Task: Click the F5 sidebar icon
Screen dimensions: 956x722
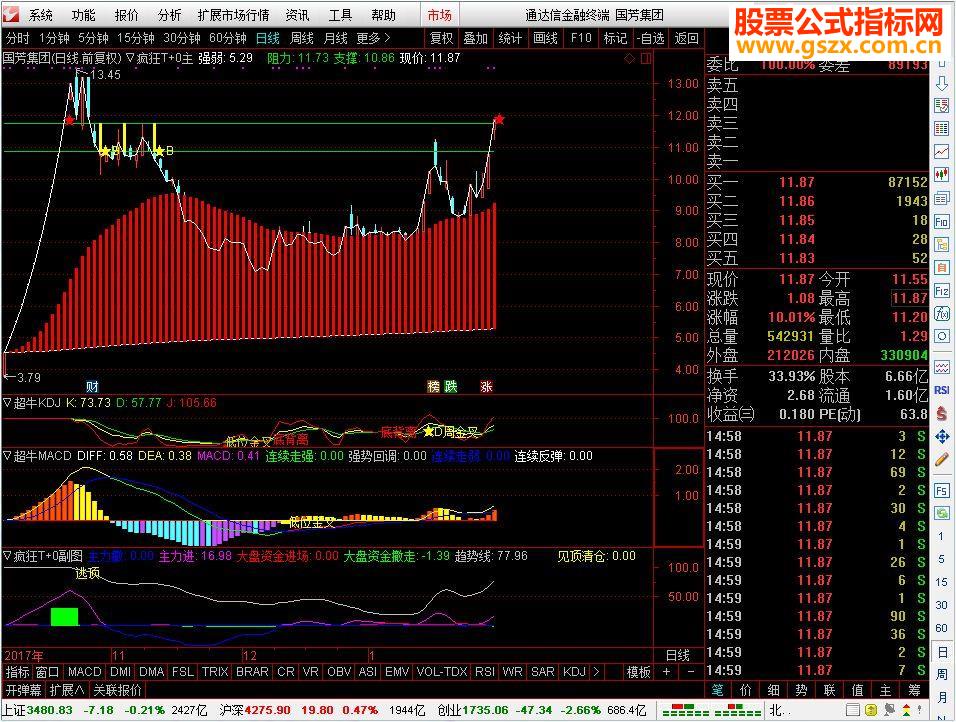Action: click(942, 491)
